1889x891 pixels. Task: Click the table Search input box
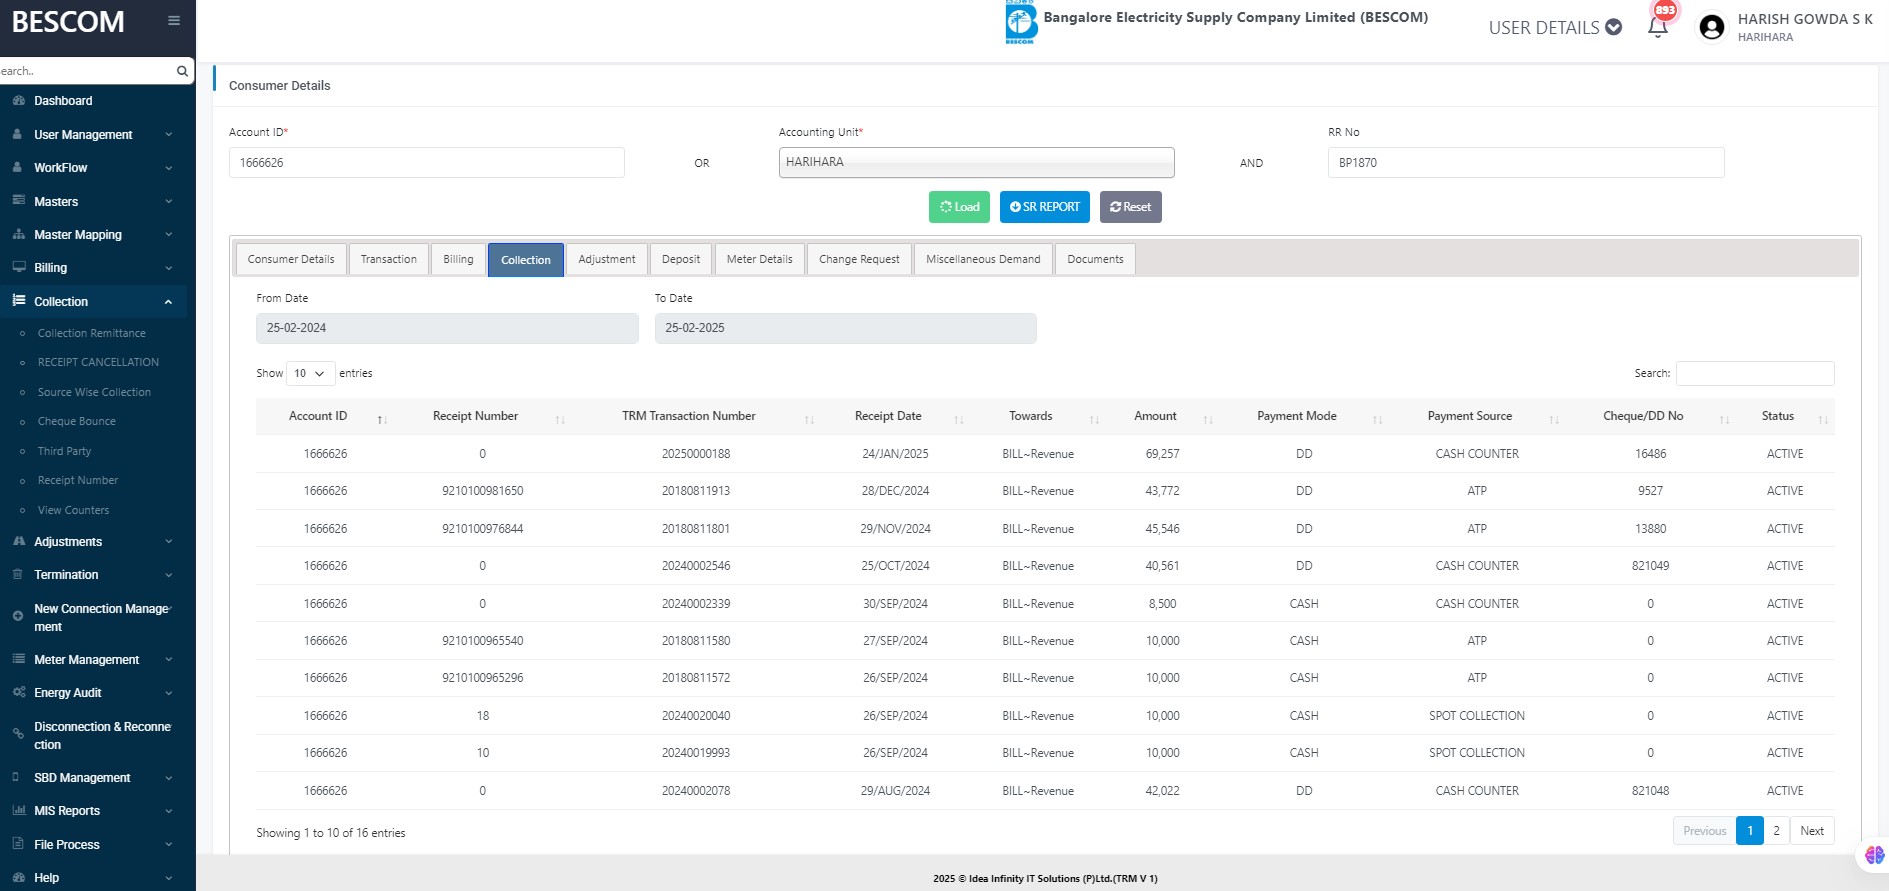coord(1755,373)
